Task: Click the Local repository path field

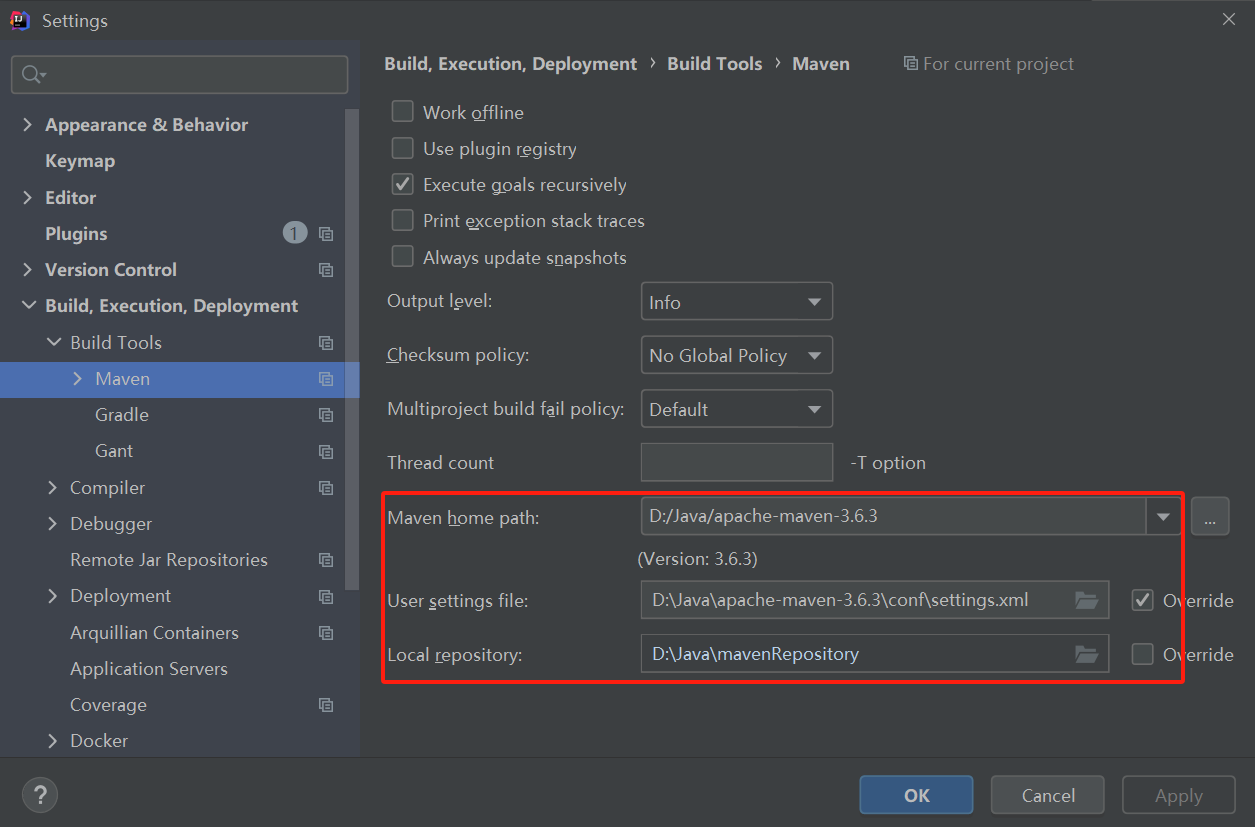Action: click(875, 654)
